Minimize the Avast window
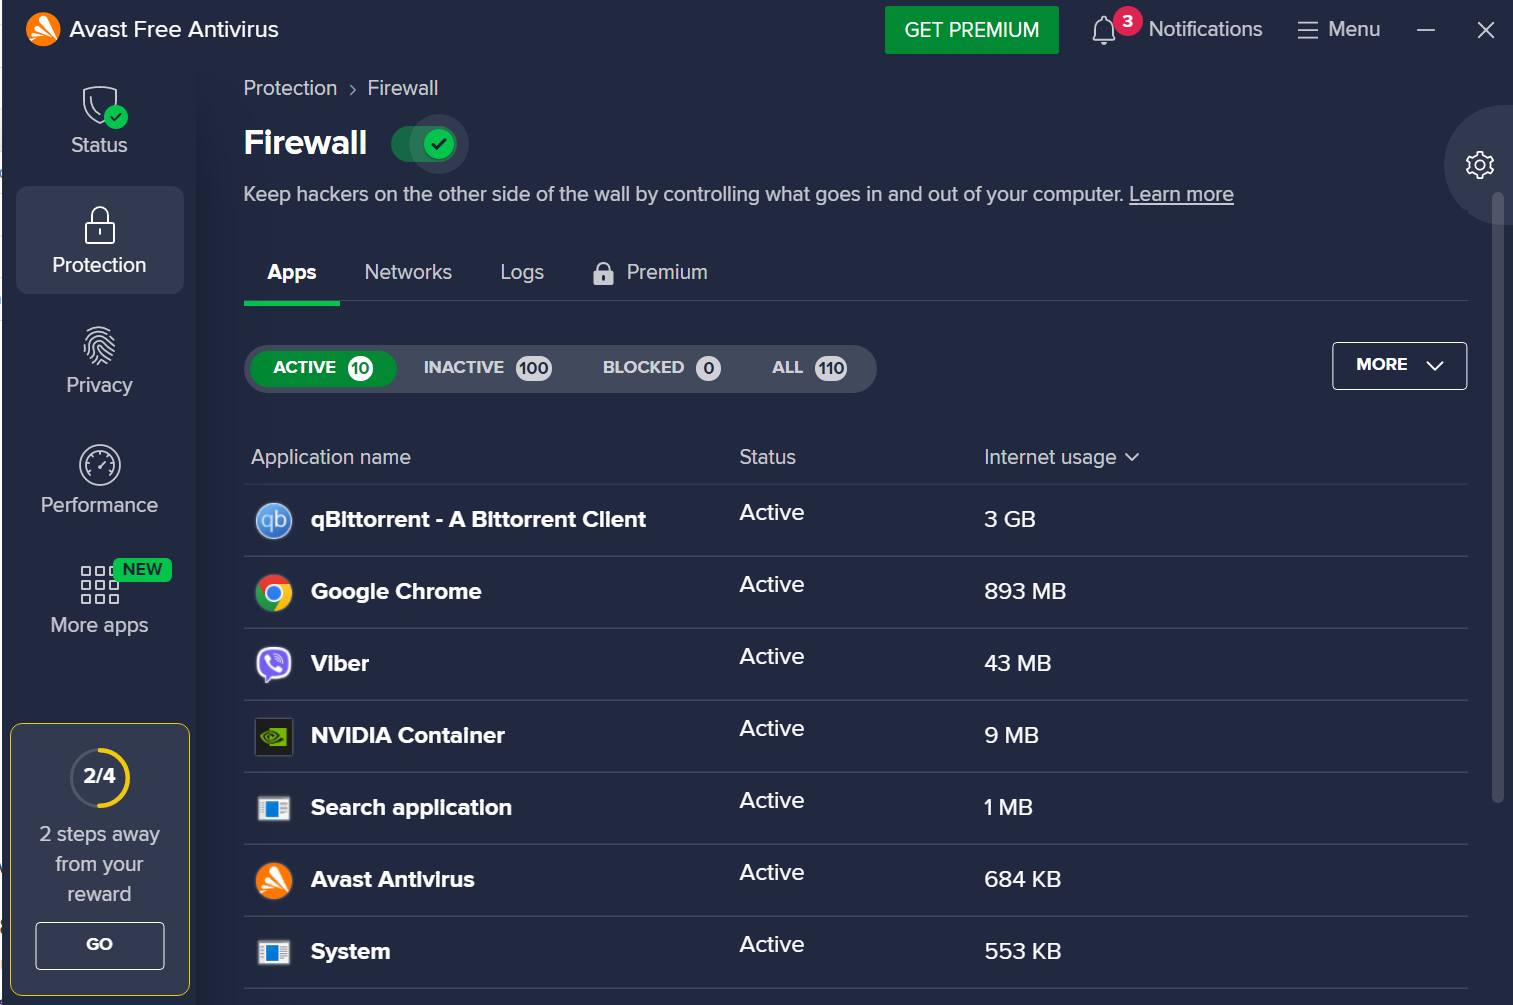Viewport: 1513px width, 1005px height. (1426, 30)
